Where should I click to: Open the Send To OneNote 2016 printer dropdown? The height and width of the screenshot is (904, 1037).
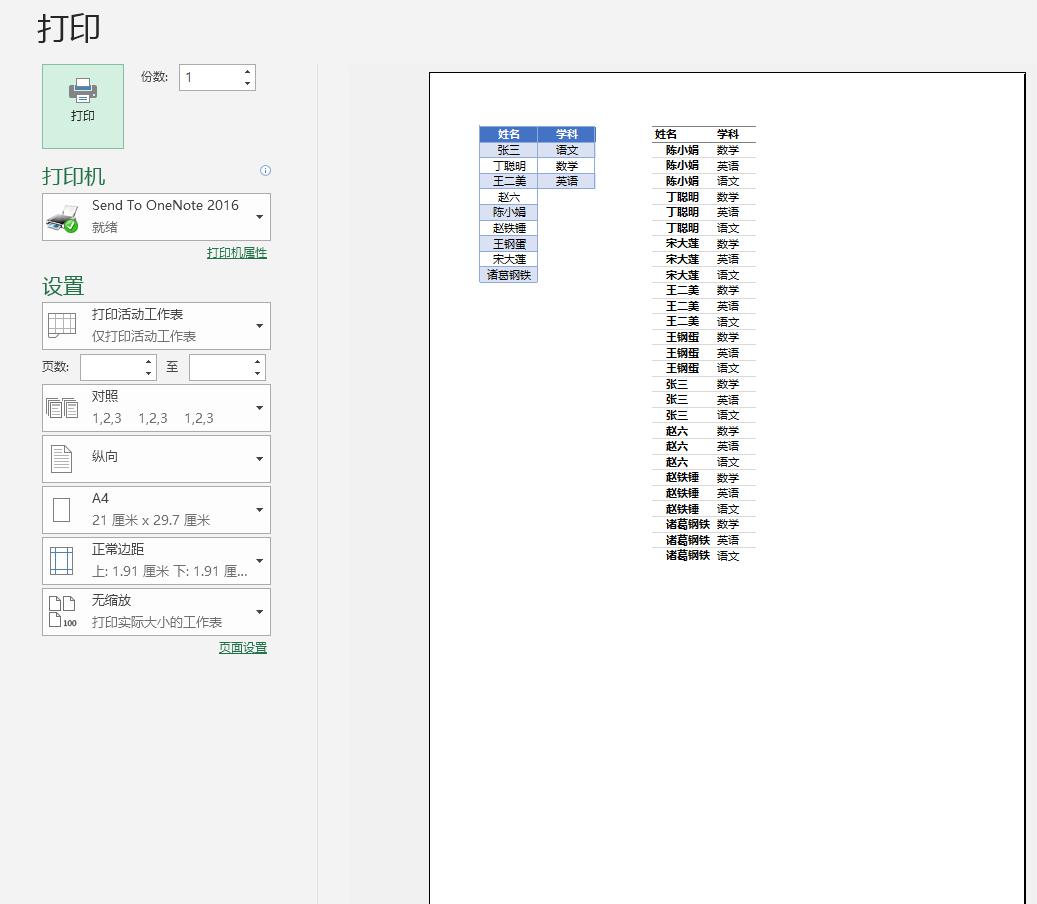pyautogui.click(x=157, y=217)
